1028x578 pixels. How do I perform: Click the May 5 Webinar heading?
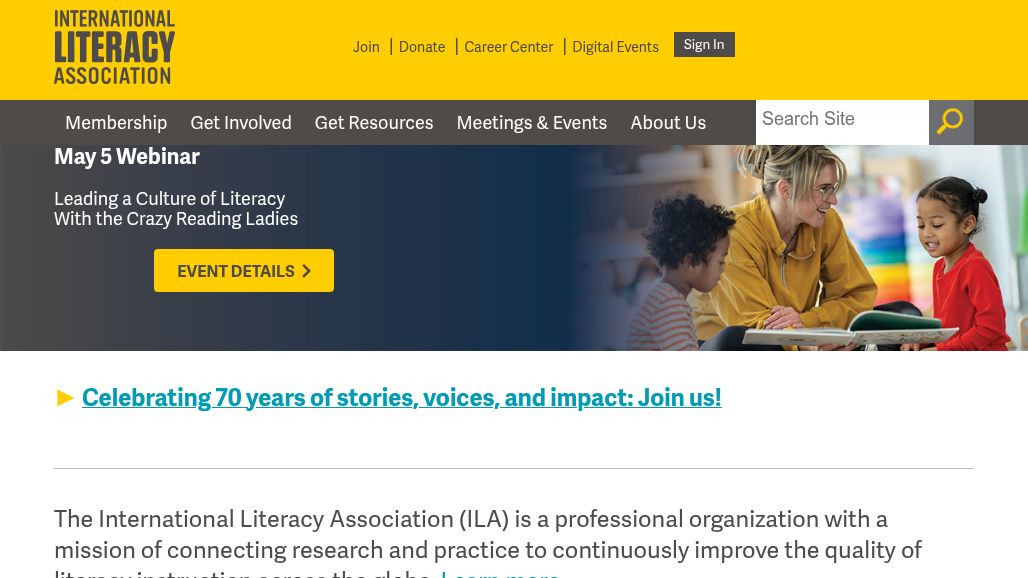point(127,156)
